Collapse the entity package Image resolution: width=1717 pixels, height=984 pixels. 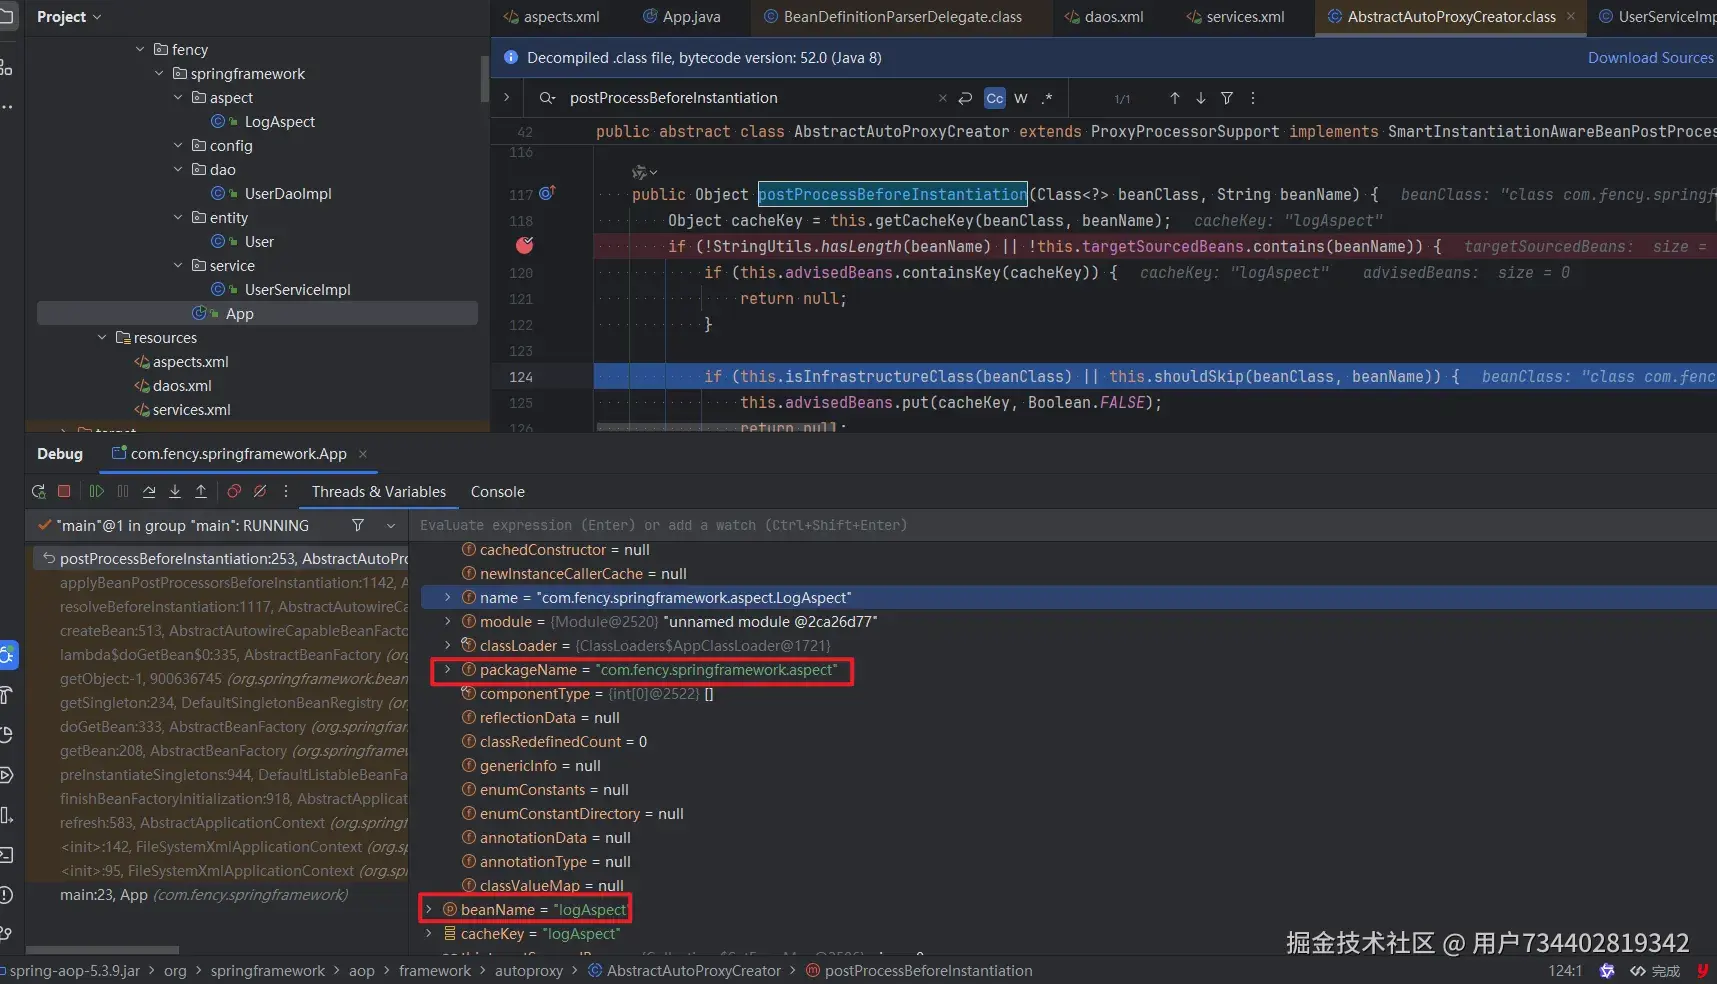tap(178, 217)
